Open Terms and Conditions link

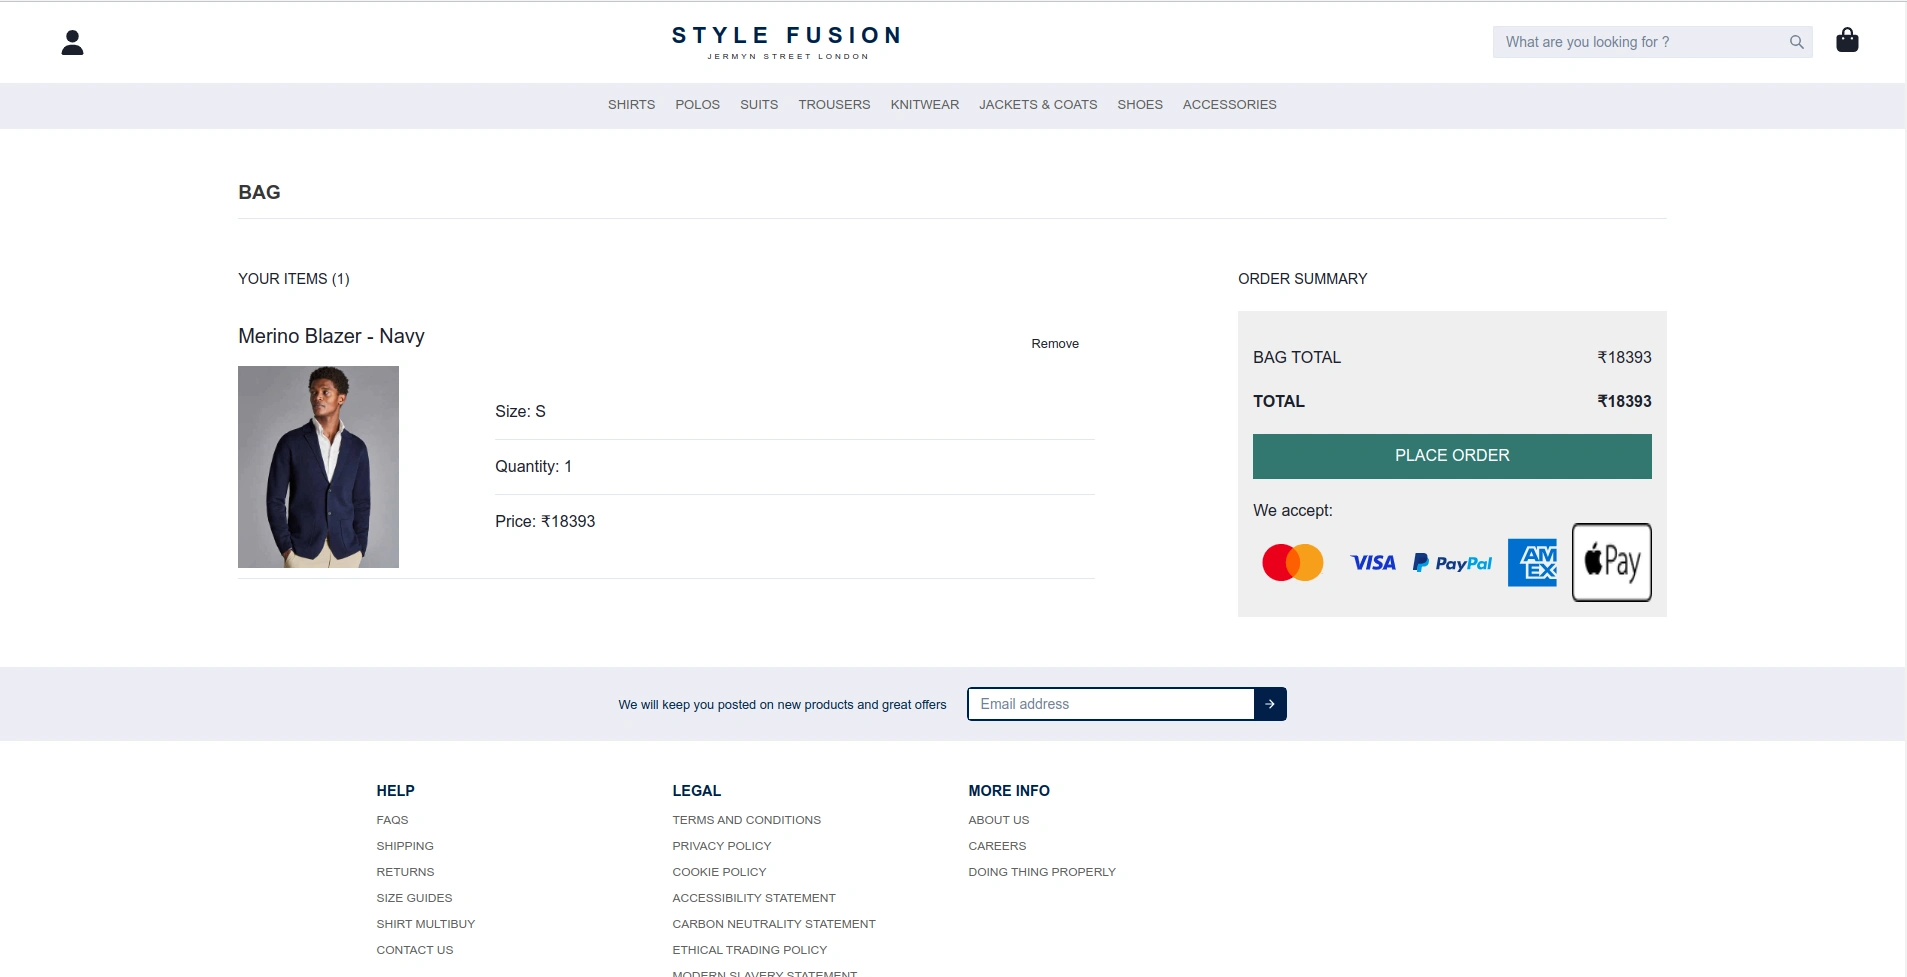[746, 820]
